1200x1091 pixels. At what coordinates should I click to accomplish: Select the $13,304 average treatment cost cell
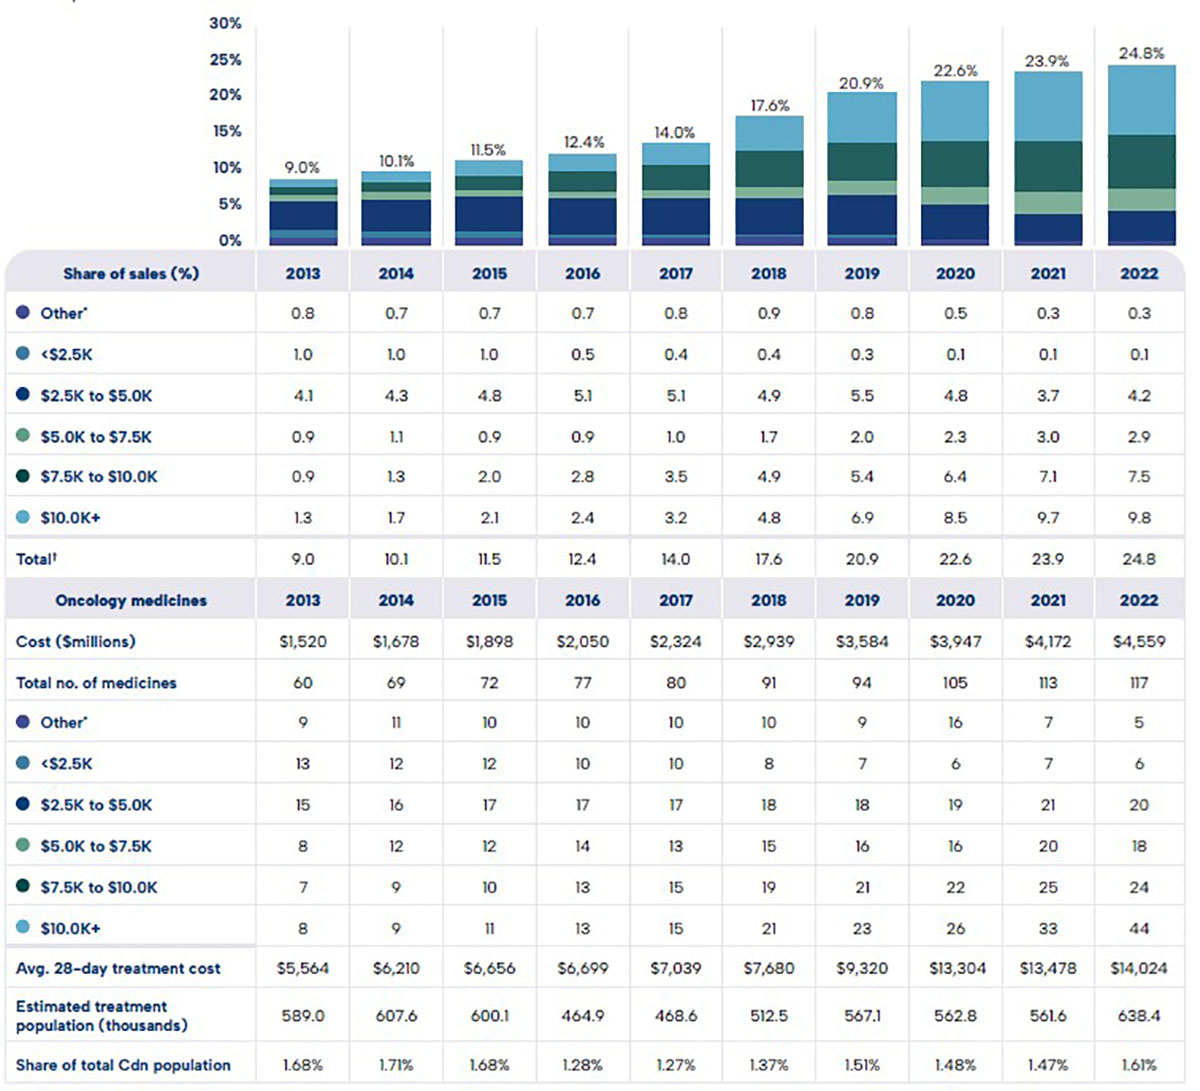pos(955,968)
